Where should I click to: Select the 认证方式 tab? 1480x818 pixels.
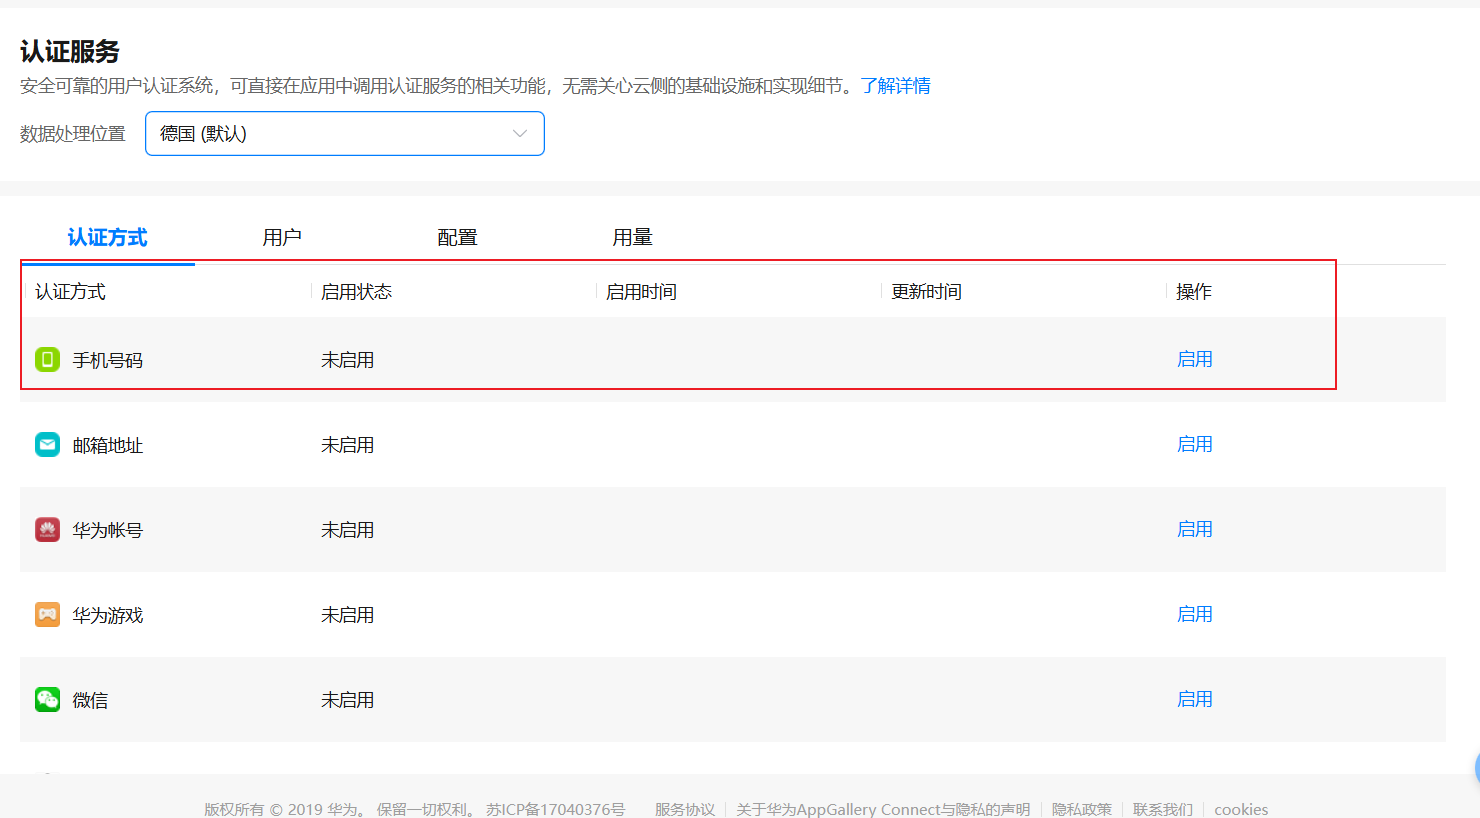pyautogui.click(x=107, y=237)
